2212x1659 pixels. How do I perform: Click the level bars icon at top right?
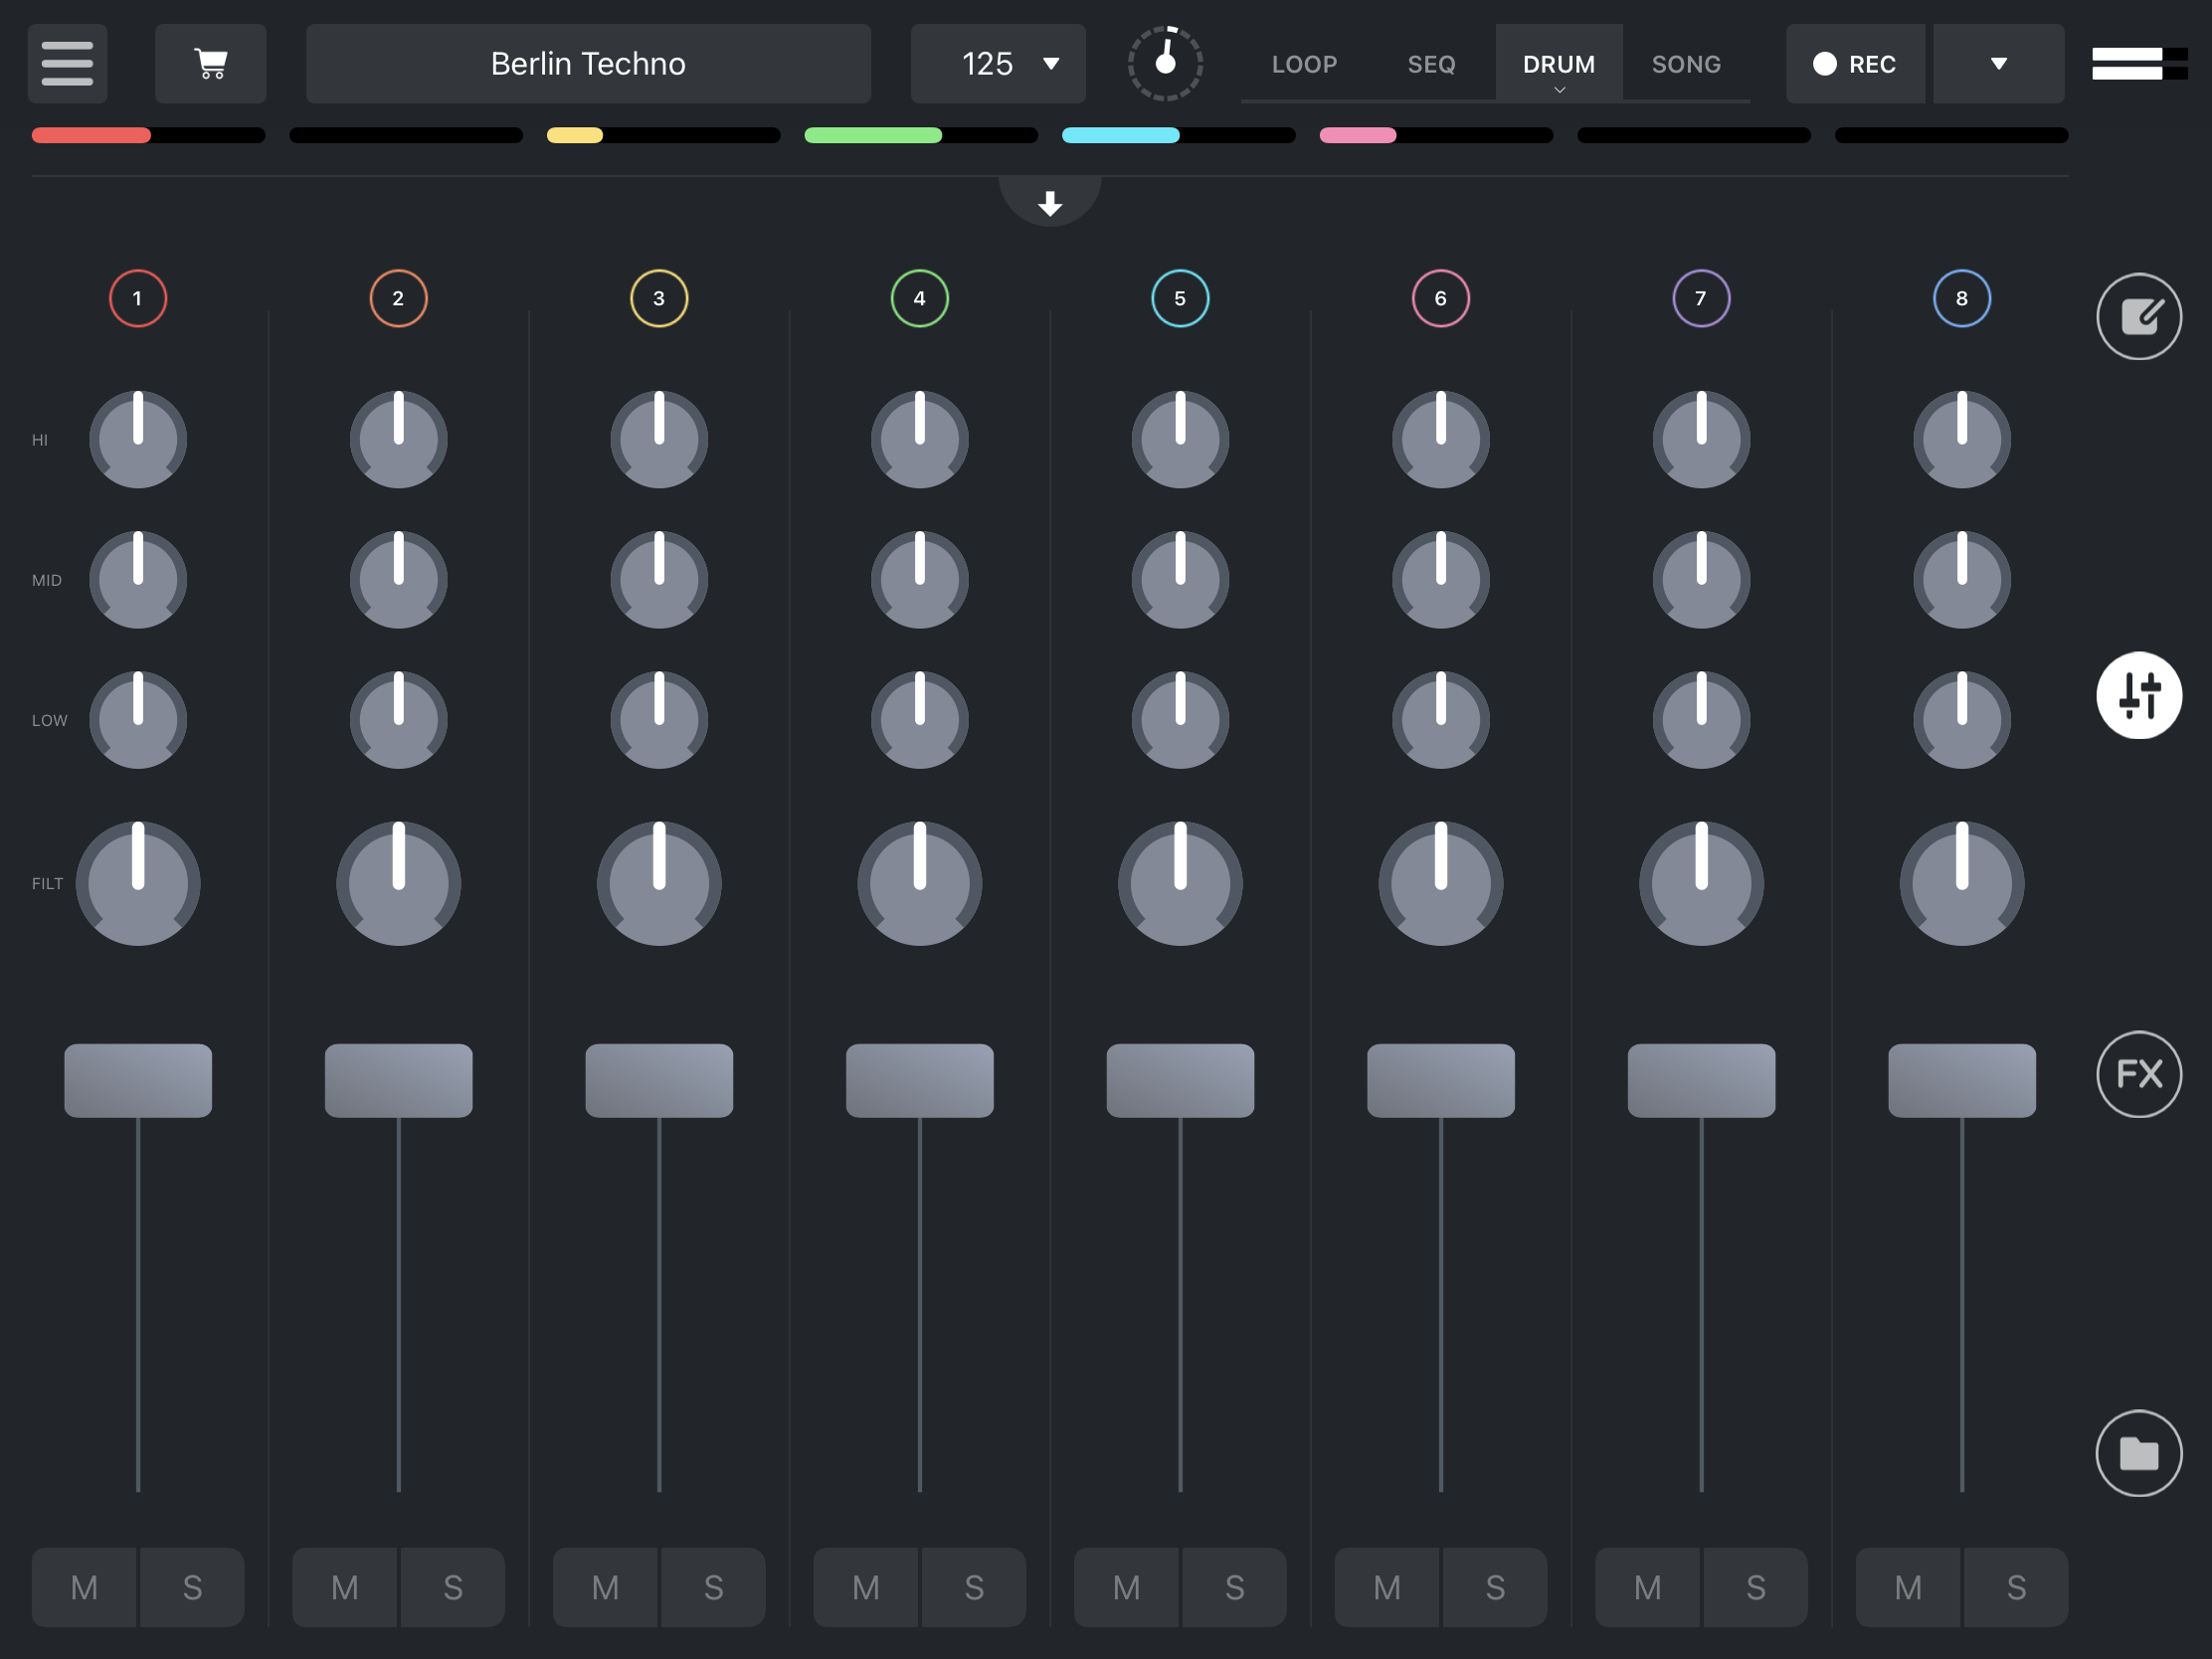pos(2138,63)
